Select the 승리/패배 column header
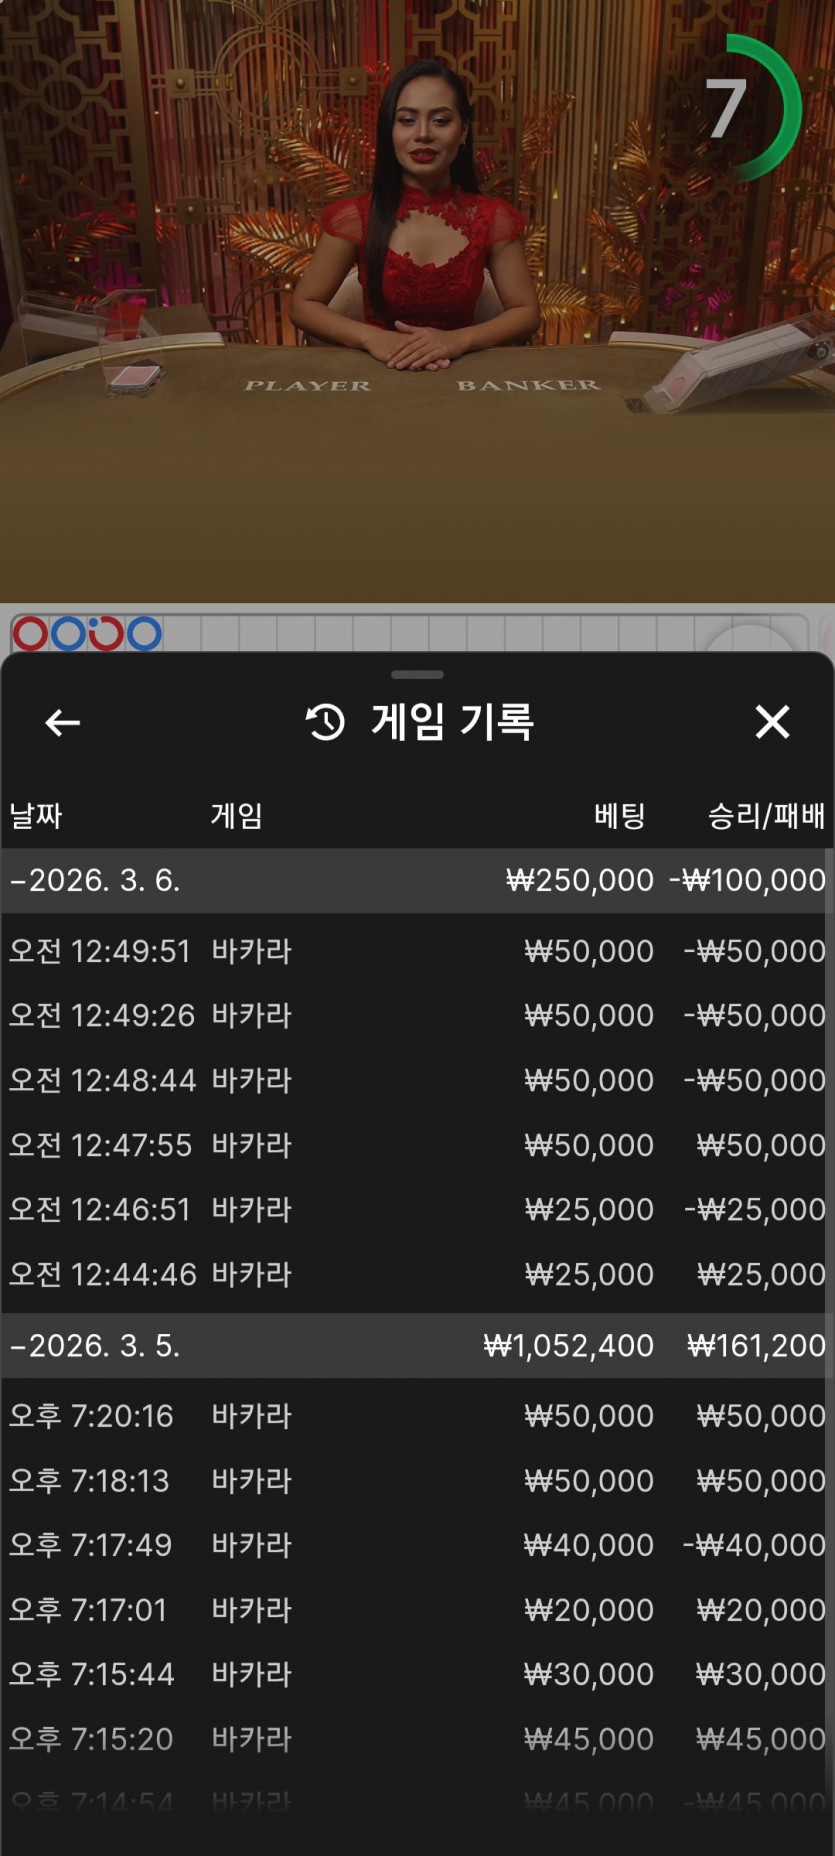The image size is (835, 1856). (766, 816)
